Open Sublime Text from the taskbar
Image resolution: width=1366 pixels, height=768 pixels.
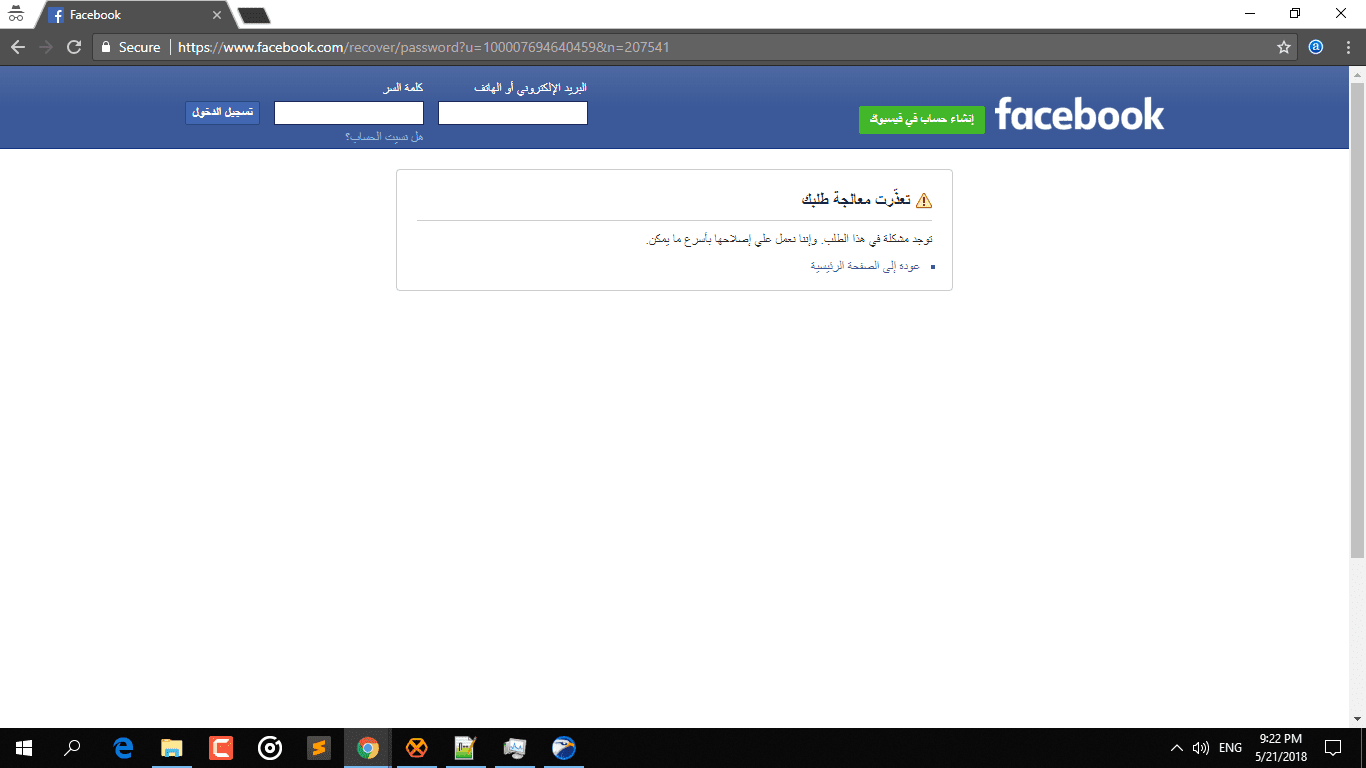tap(319, 748)
